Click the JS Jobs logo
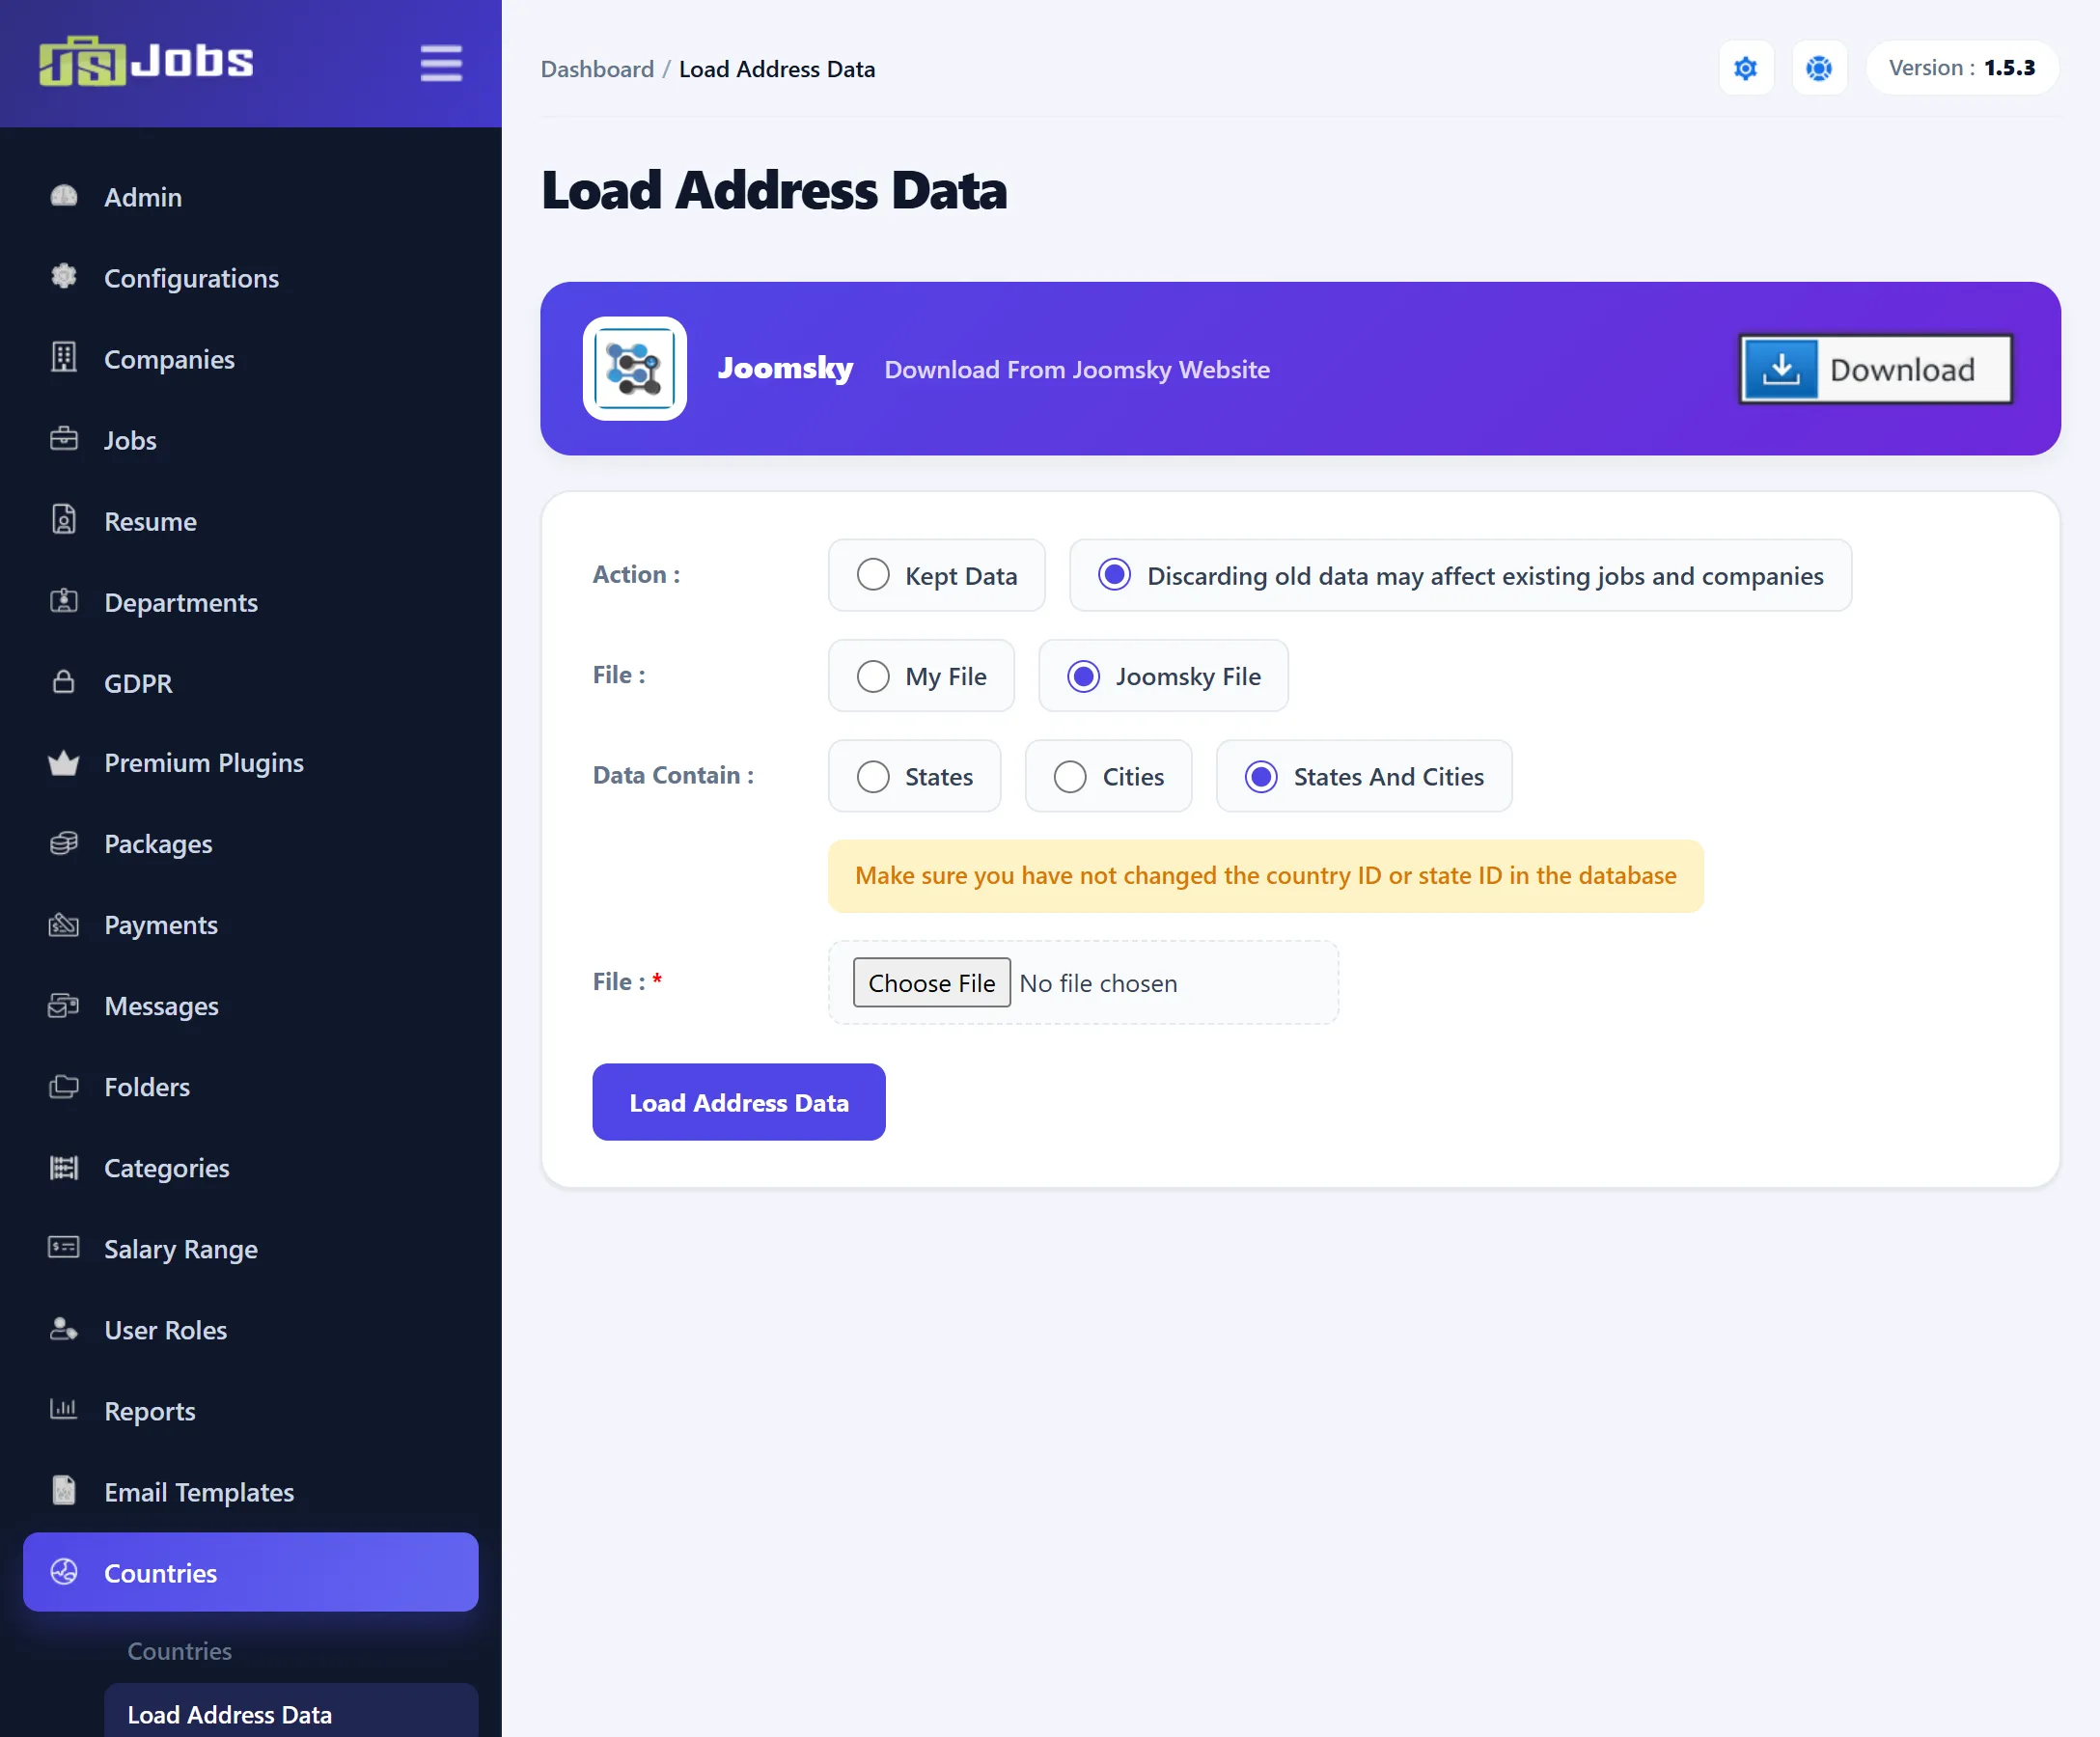The width and height of the screenshot is (2100, 1737). (x=146, y=61)
